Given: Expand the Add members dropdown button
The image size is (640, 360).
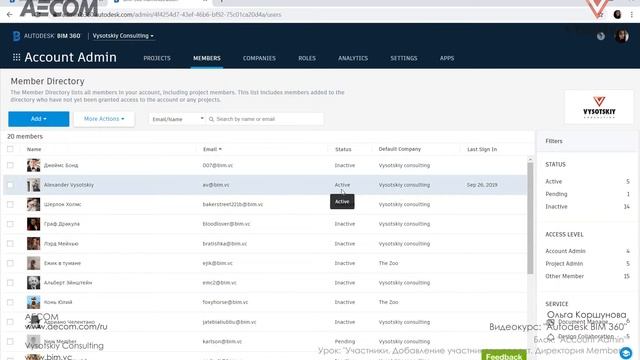Looking at the screenshot, I should coord(39,119).
